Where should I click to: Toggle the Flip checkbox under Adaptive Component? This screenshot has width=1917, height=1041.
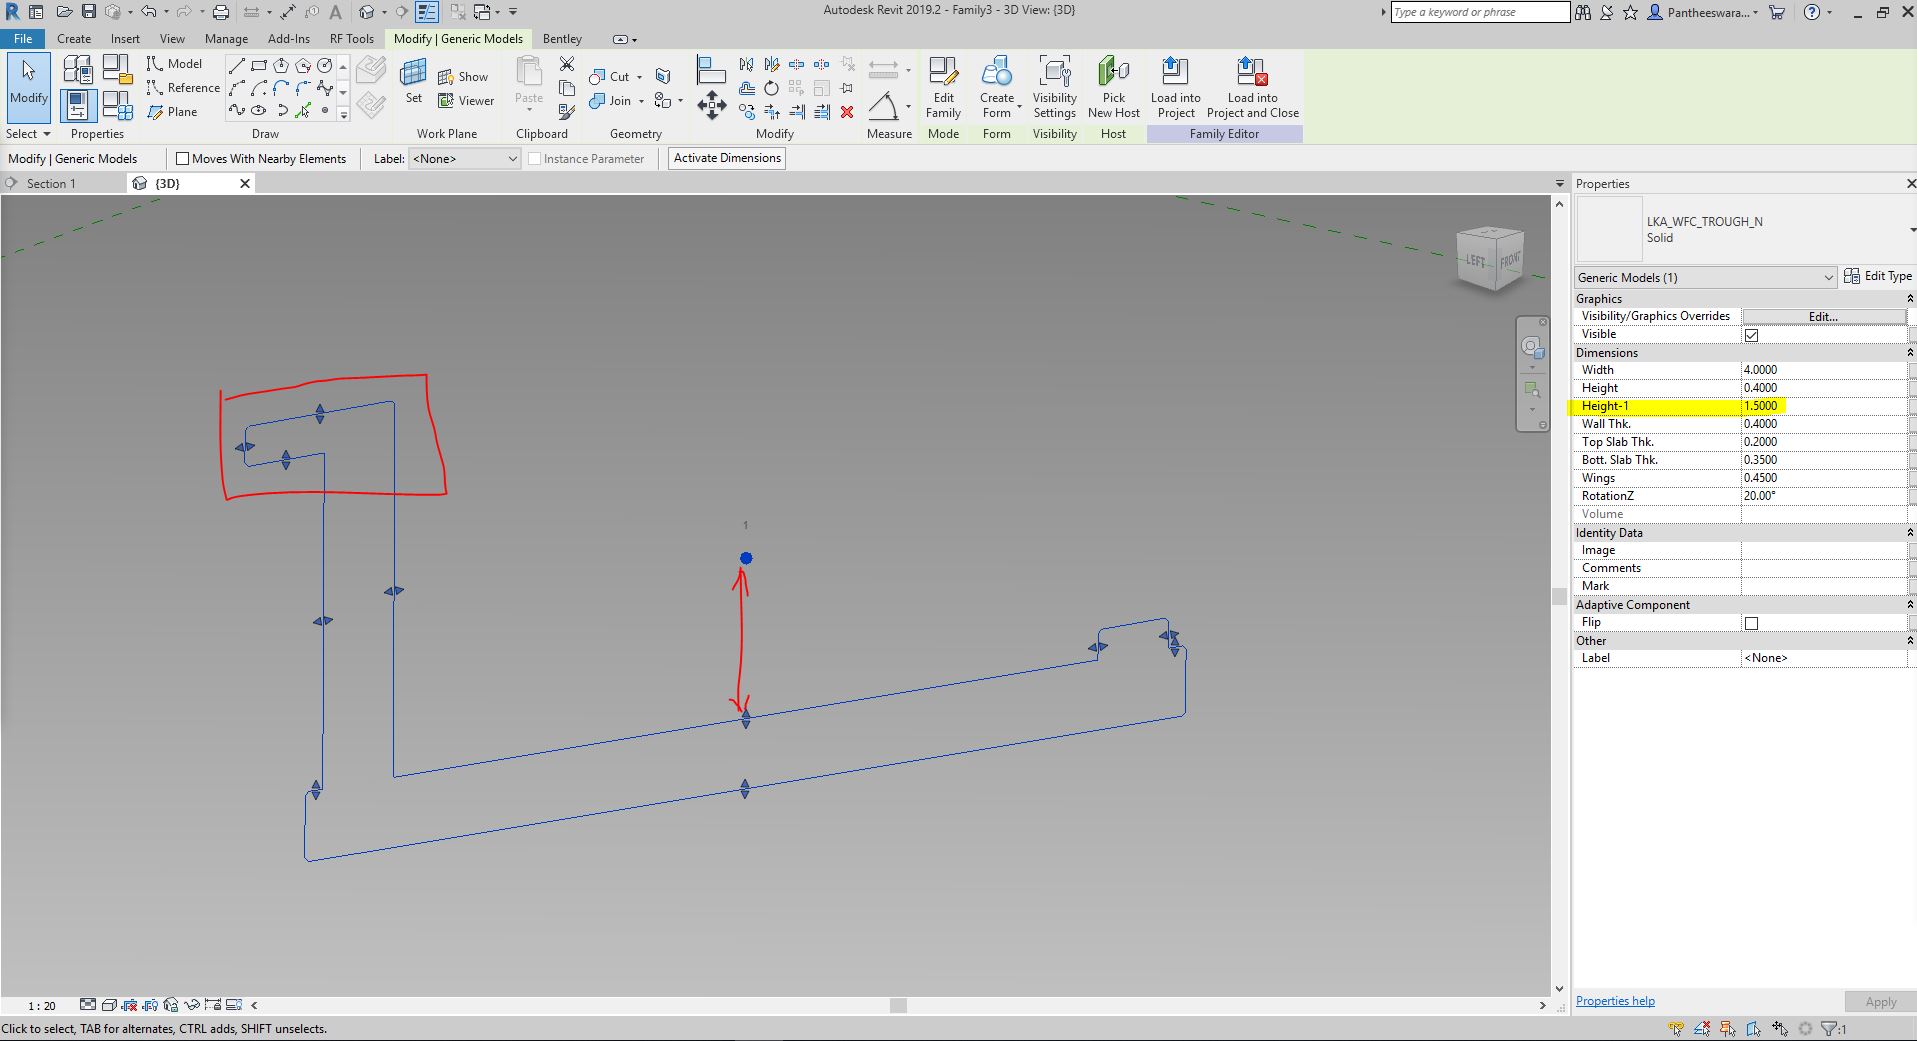(x=1752, y=622)
